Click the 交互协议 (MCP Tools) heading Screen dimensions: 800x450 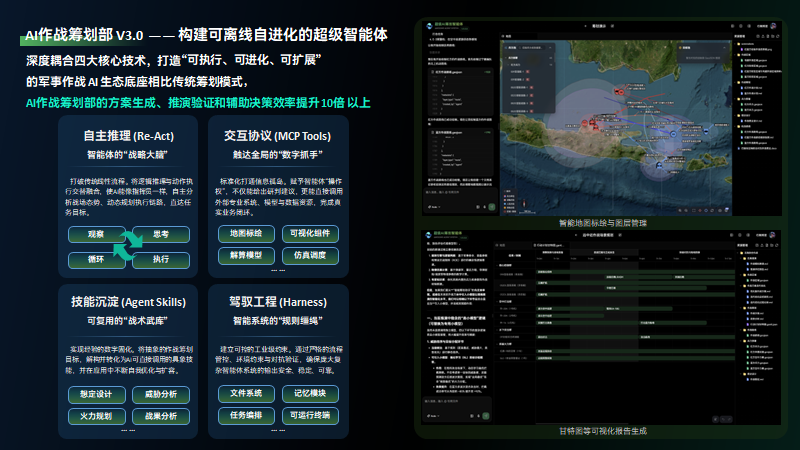coord(278,136)
